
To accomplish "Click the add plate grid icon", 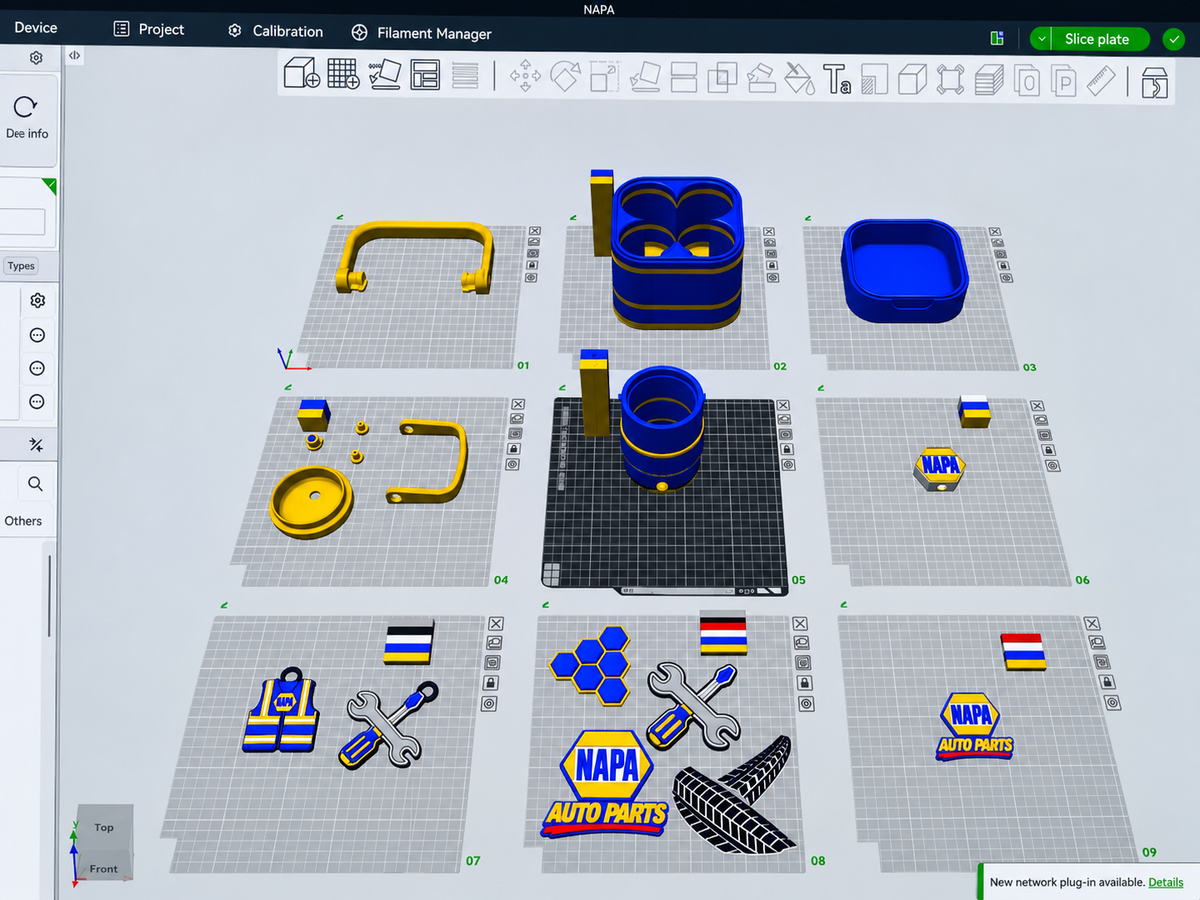I will point(343,75).
